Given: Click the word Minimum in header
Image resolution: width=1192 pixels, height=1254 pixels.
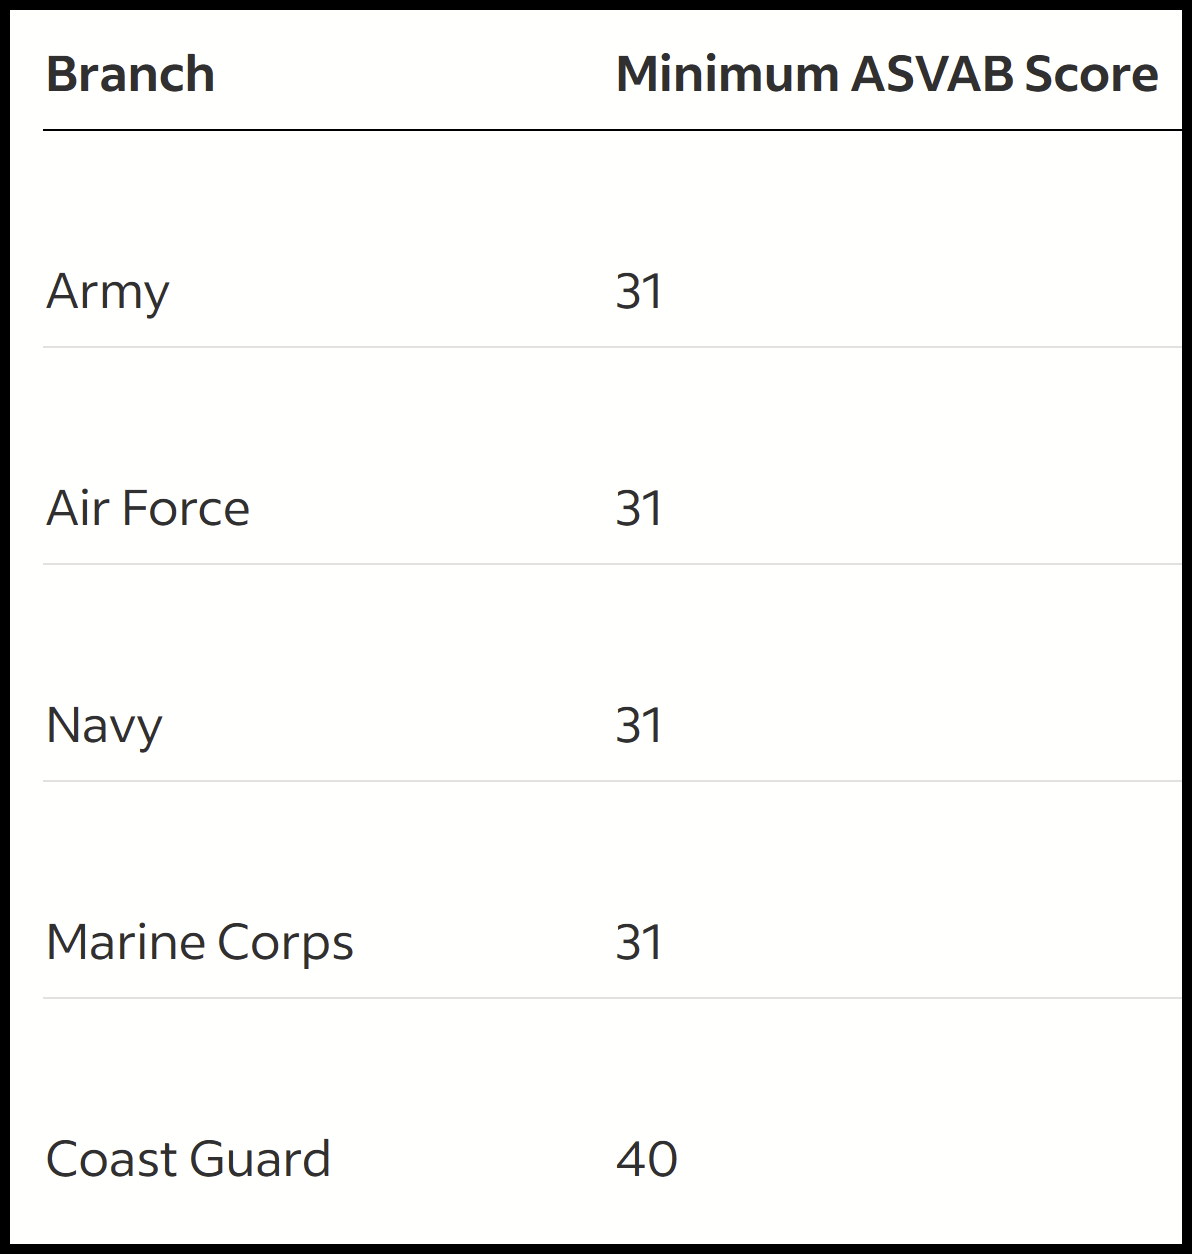Looking at the screenshot, I should tap(727, 75).
